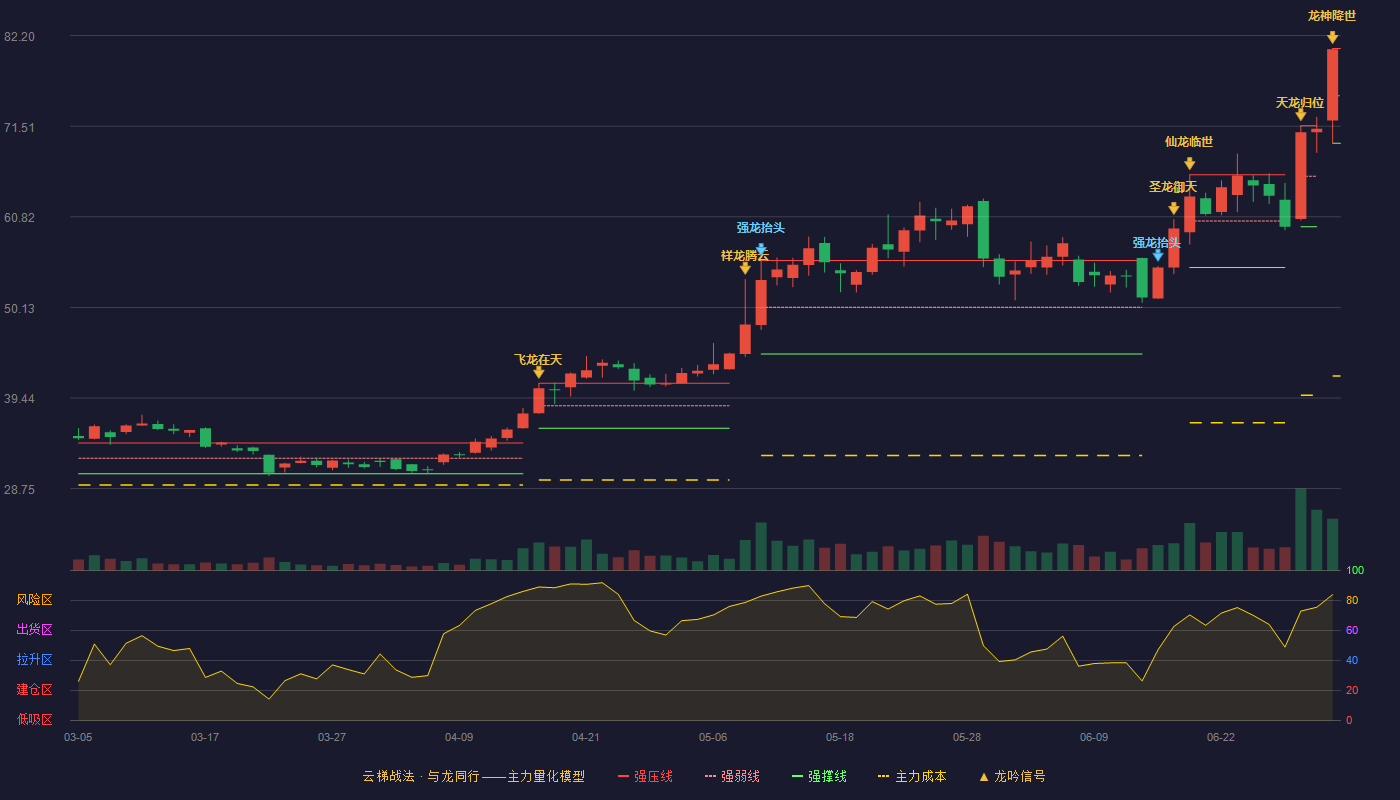Click the 71.51 price axis label

point(19,128)
